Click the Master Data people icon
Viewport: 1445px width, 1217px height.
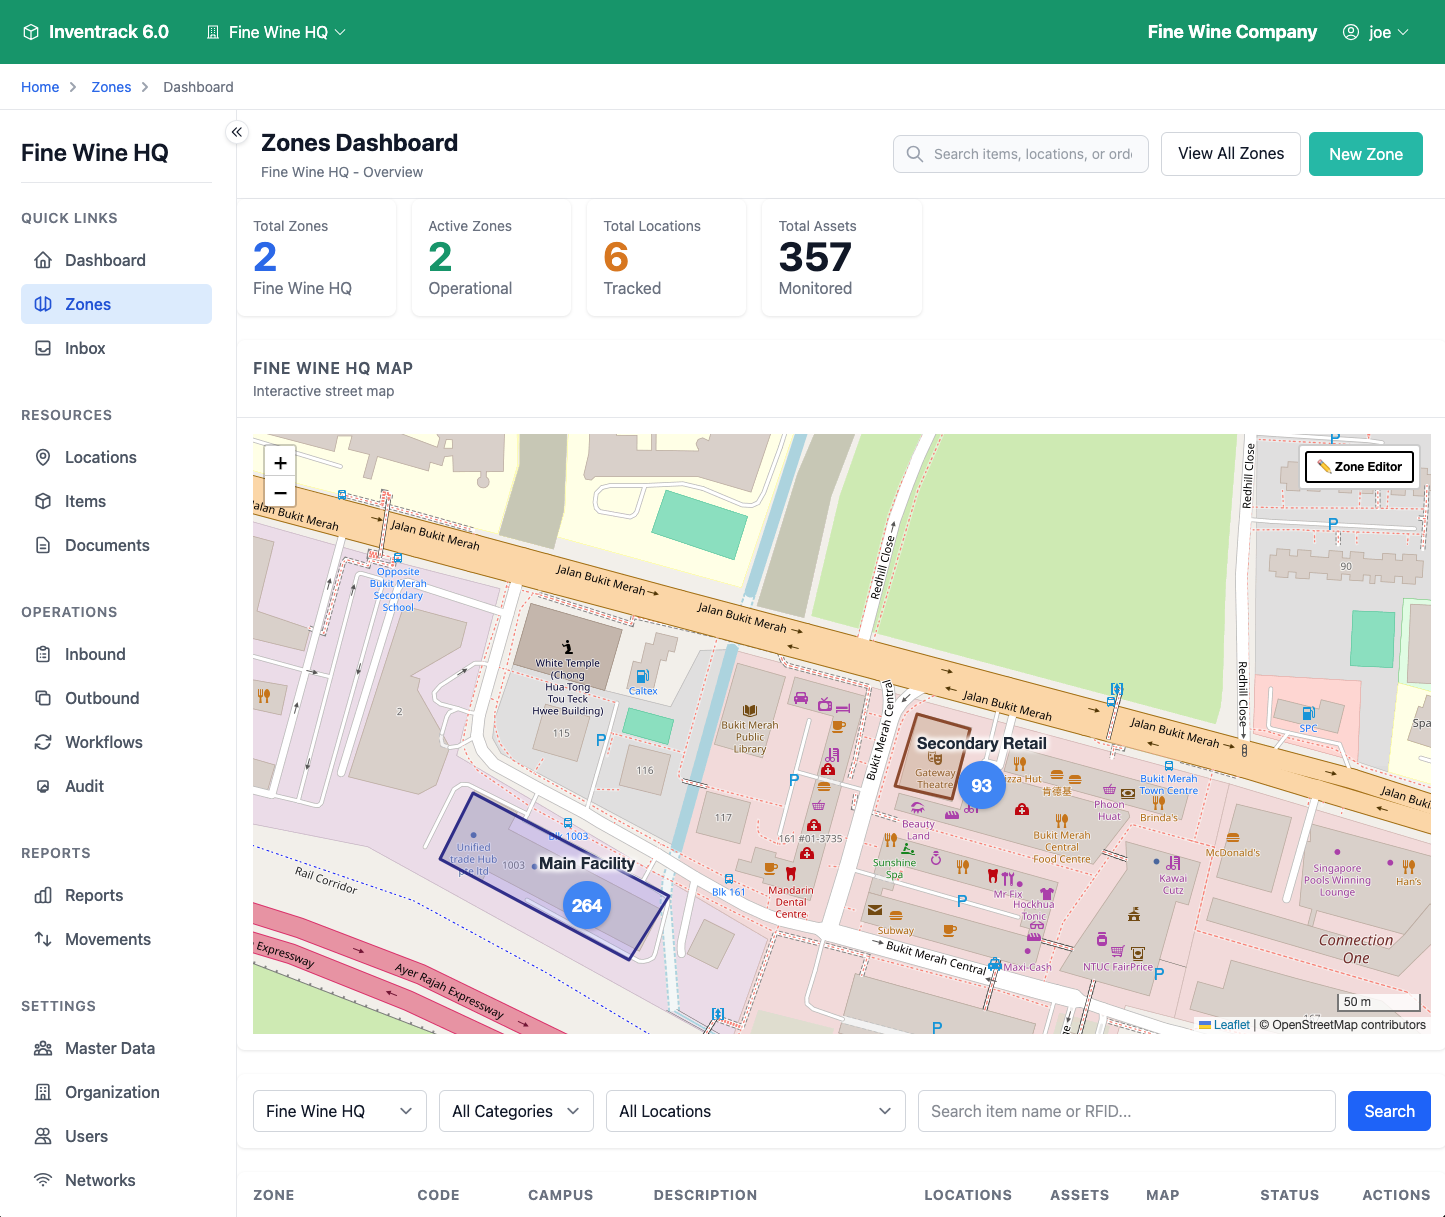point(43,1048)
